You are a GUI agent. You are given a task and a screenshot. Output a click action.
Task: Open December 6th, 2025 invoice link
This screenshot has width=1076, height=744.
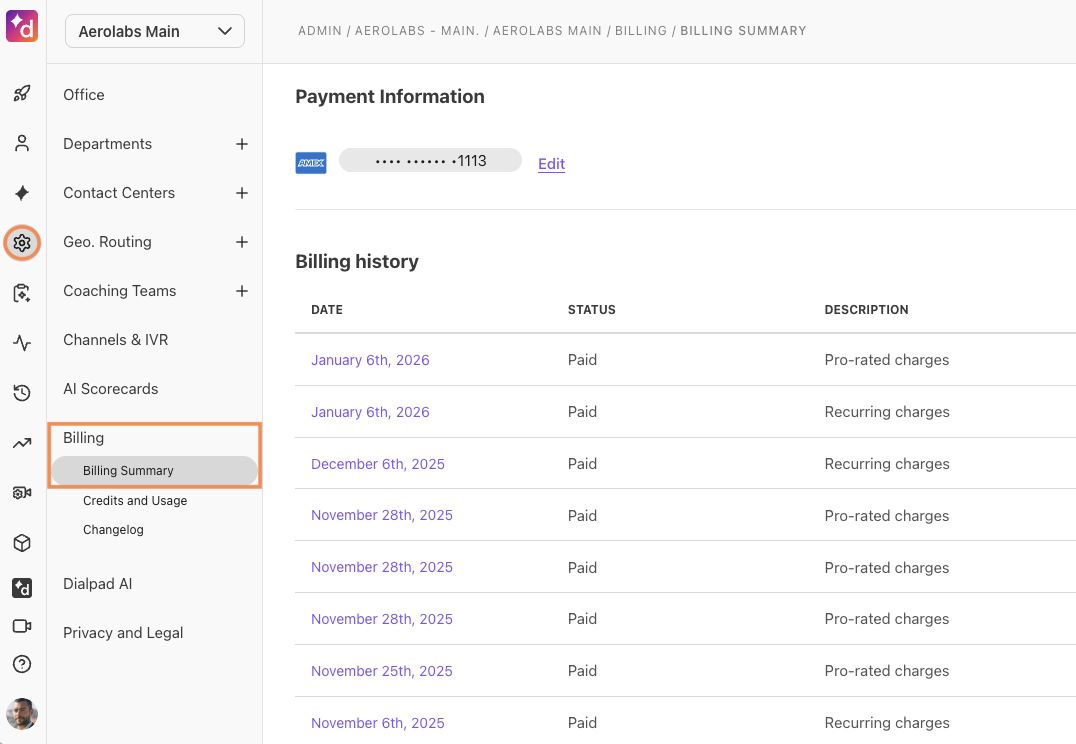[378, 464]
